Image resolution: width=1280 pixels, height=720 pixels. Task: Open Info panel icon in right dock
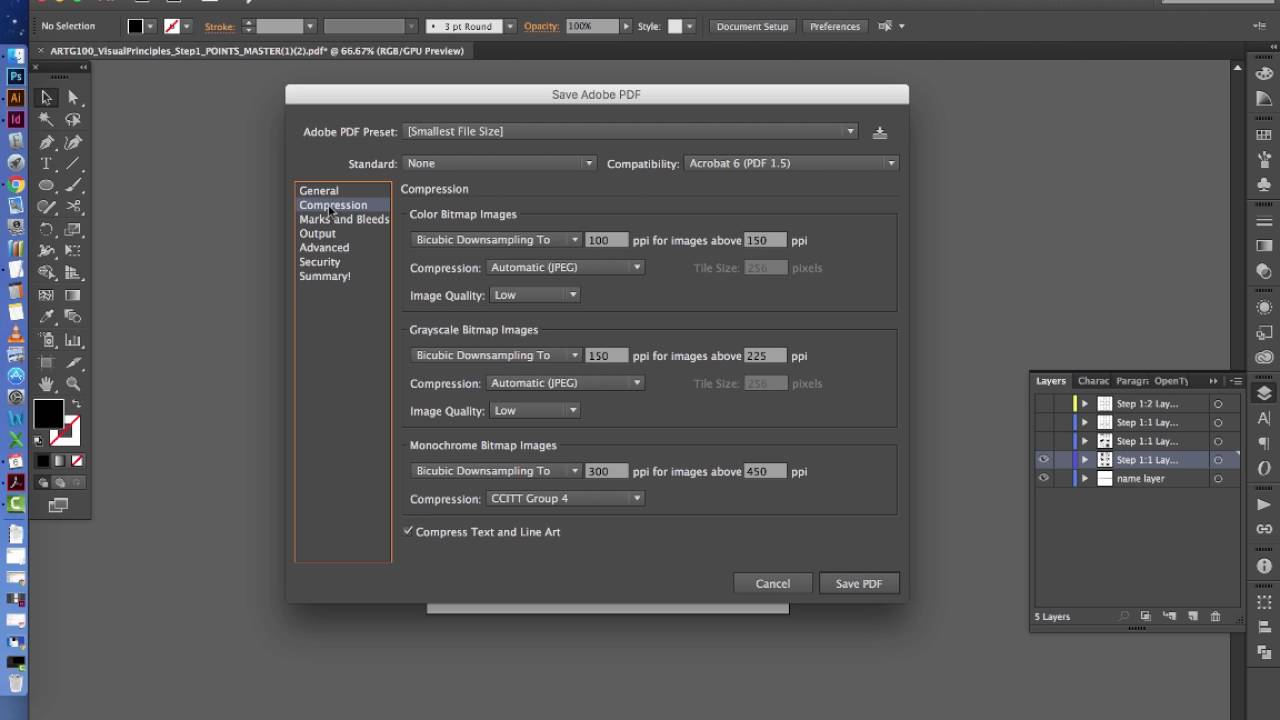[x=1264, y=566]
